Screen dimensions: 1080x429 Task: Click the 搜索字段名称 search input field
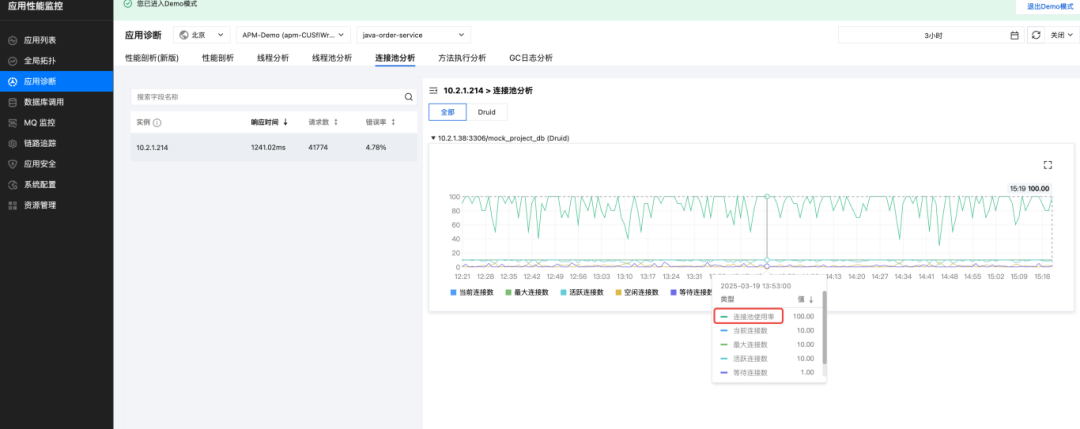point(269,97)
